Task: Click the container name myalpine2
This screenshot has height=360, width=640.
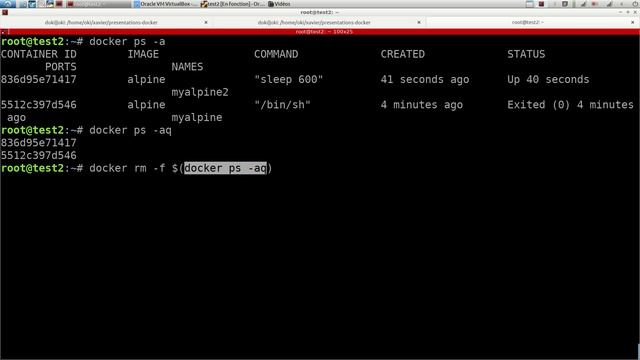Action: (200, 92)
